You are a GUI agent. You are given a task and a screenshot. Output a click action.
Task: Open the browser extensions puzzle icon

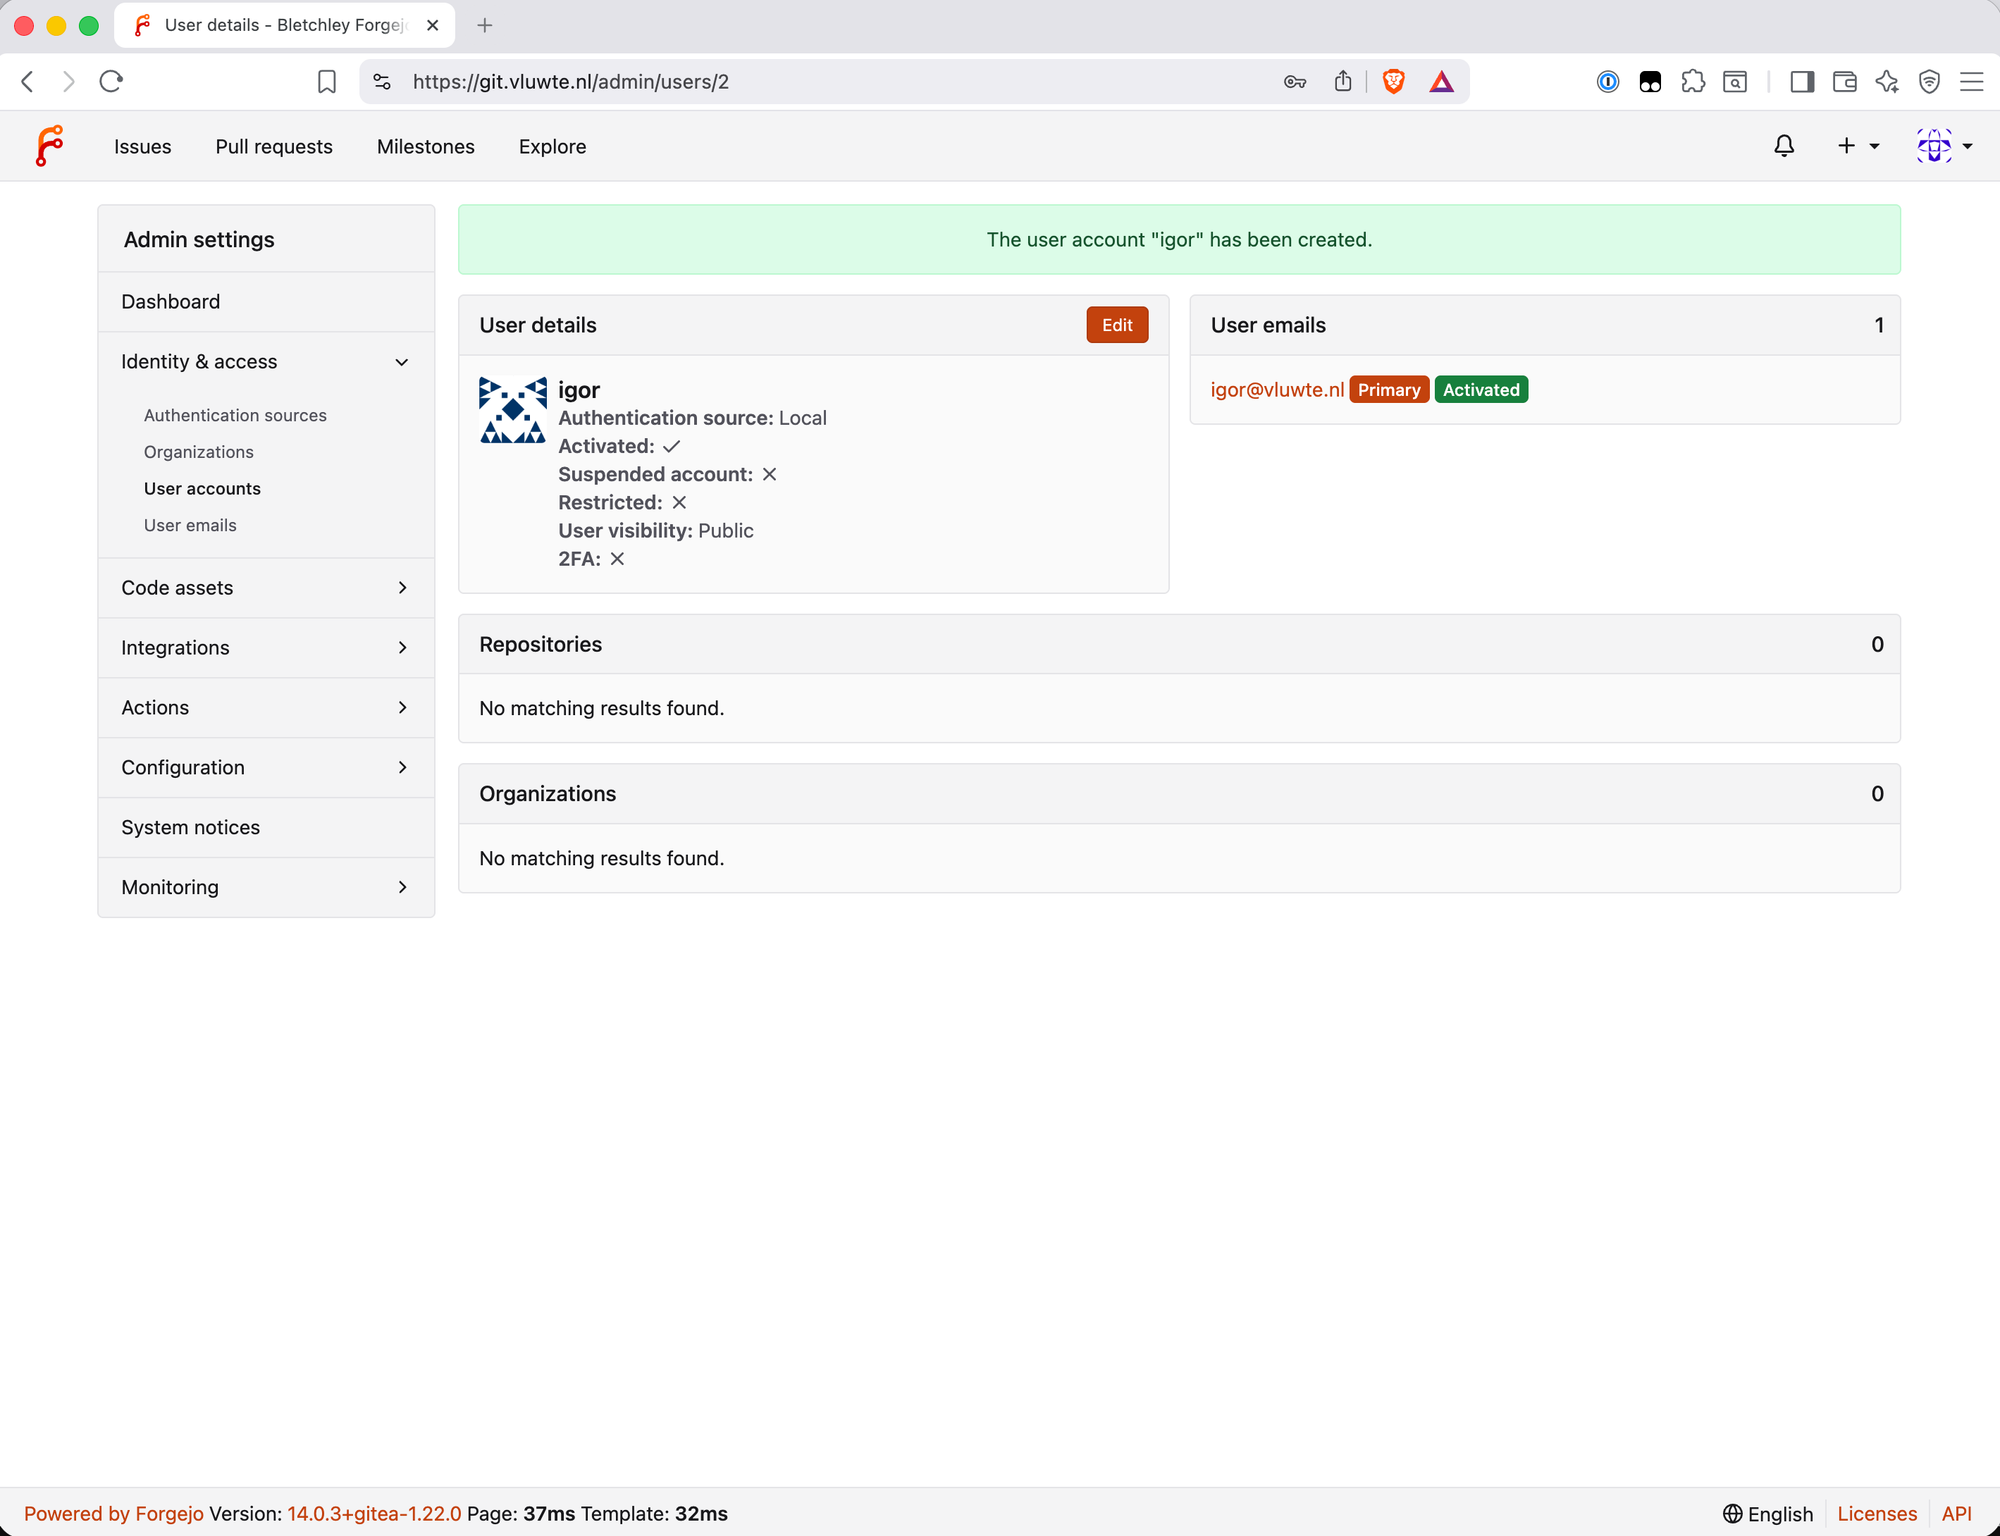coord(1694,81)
